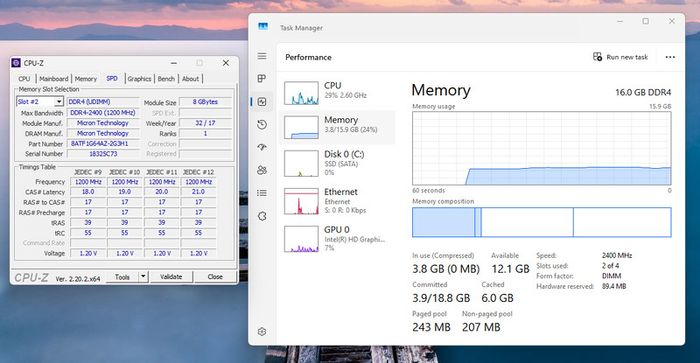Click Slots used 2 of 4 value

click(610, 266)
